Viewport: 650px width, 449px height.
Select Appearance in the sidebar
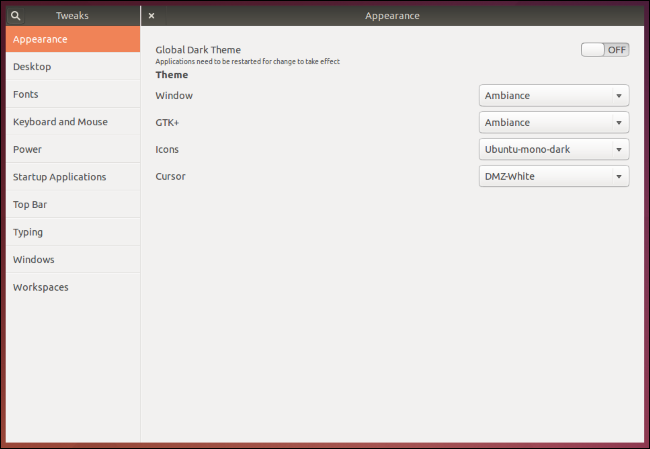[73, 39]
